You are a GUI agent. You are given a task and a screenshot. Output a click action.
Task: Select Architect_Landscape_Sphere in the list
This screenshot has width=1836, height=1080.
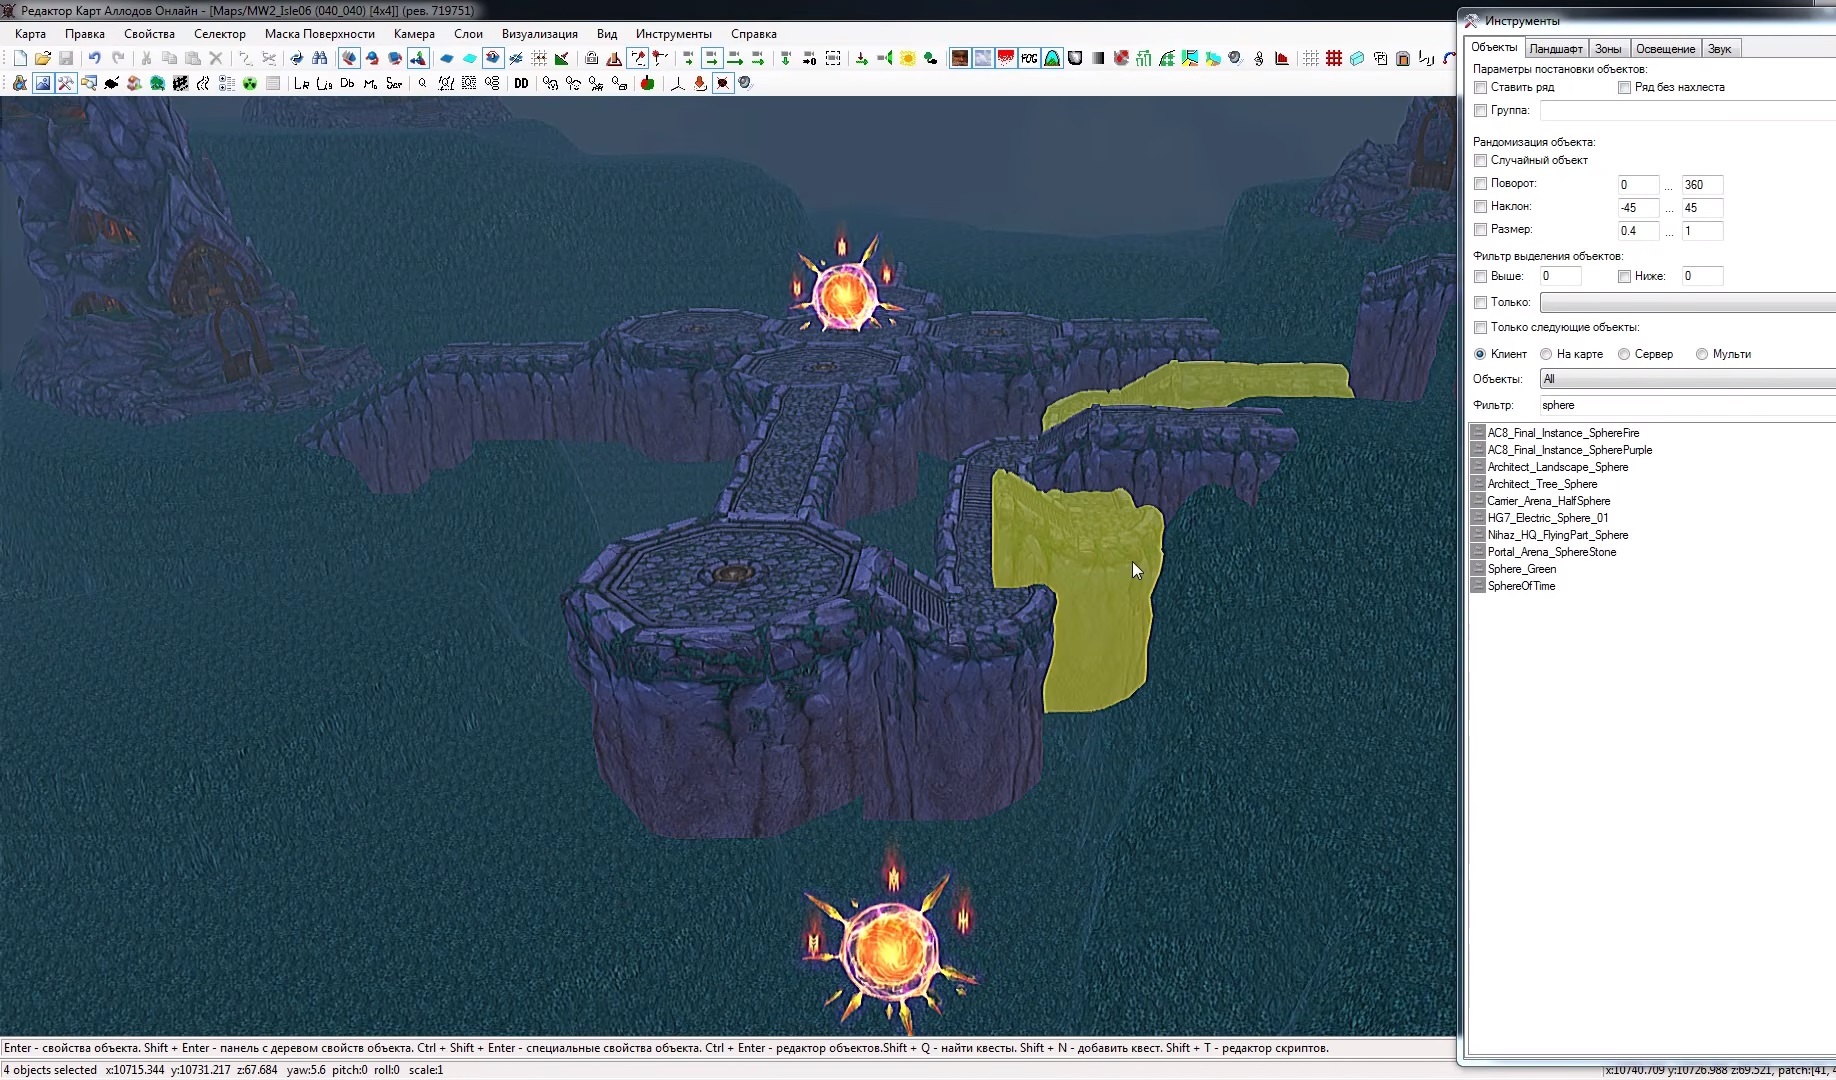click(x=1557, y=467)
